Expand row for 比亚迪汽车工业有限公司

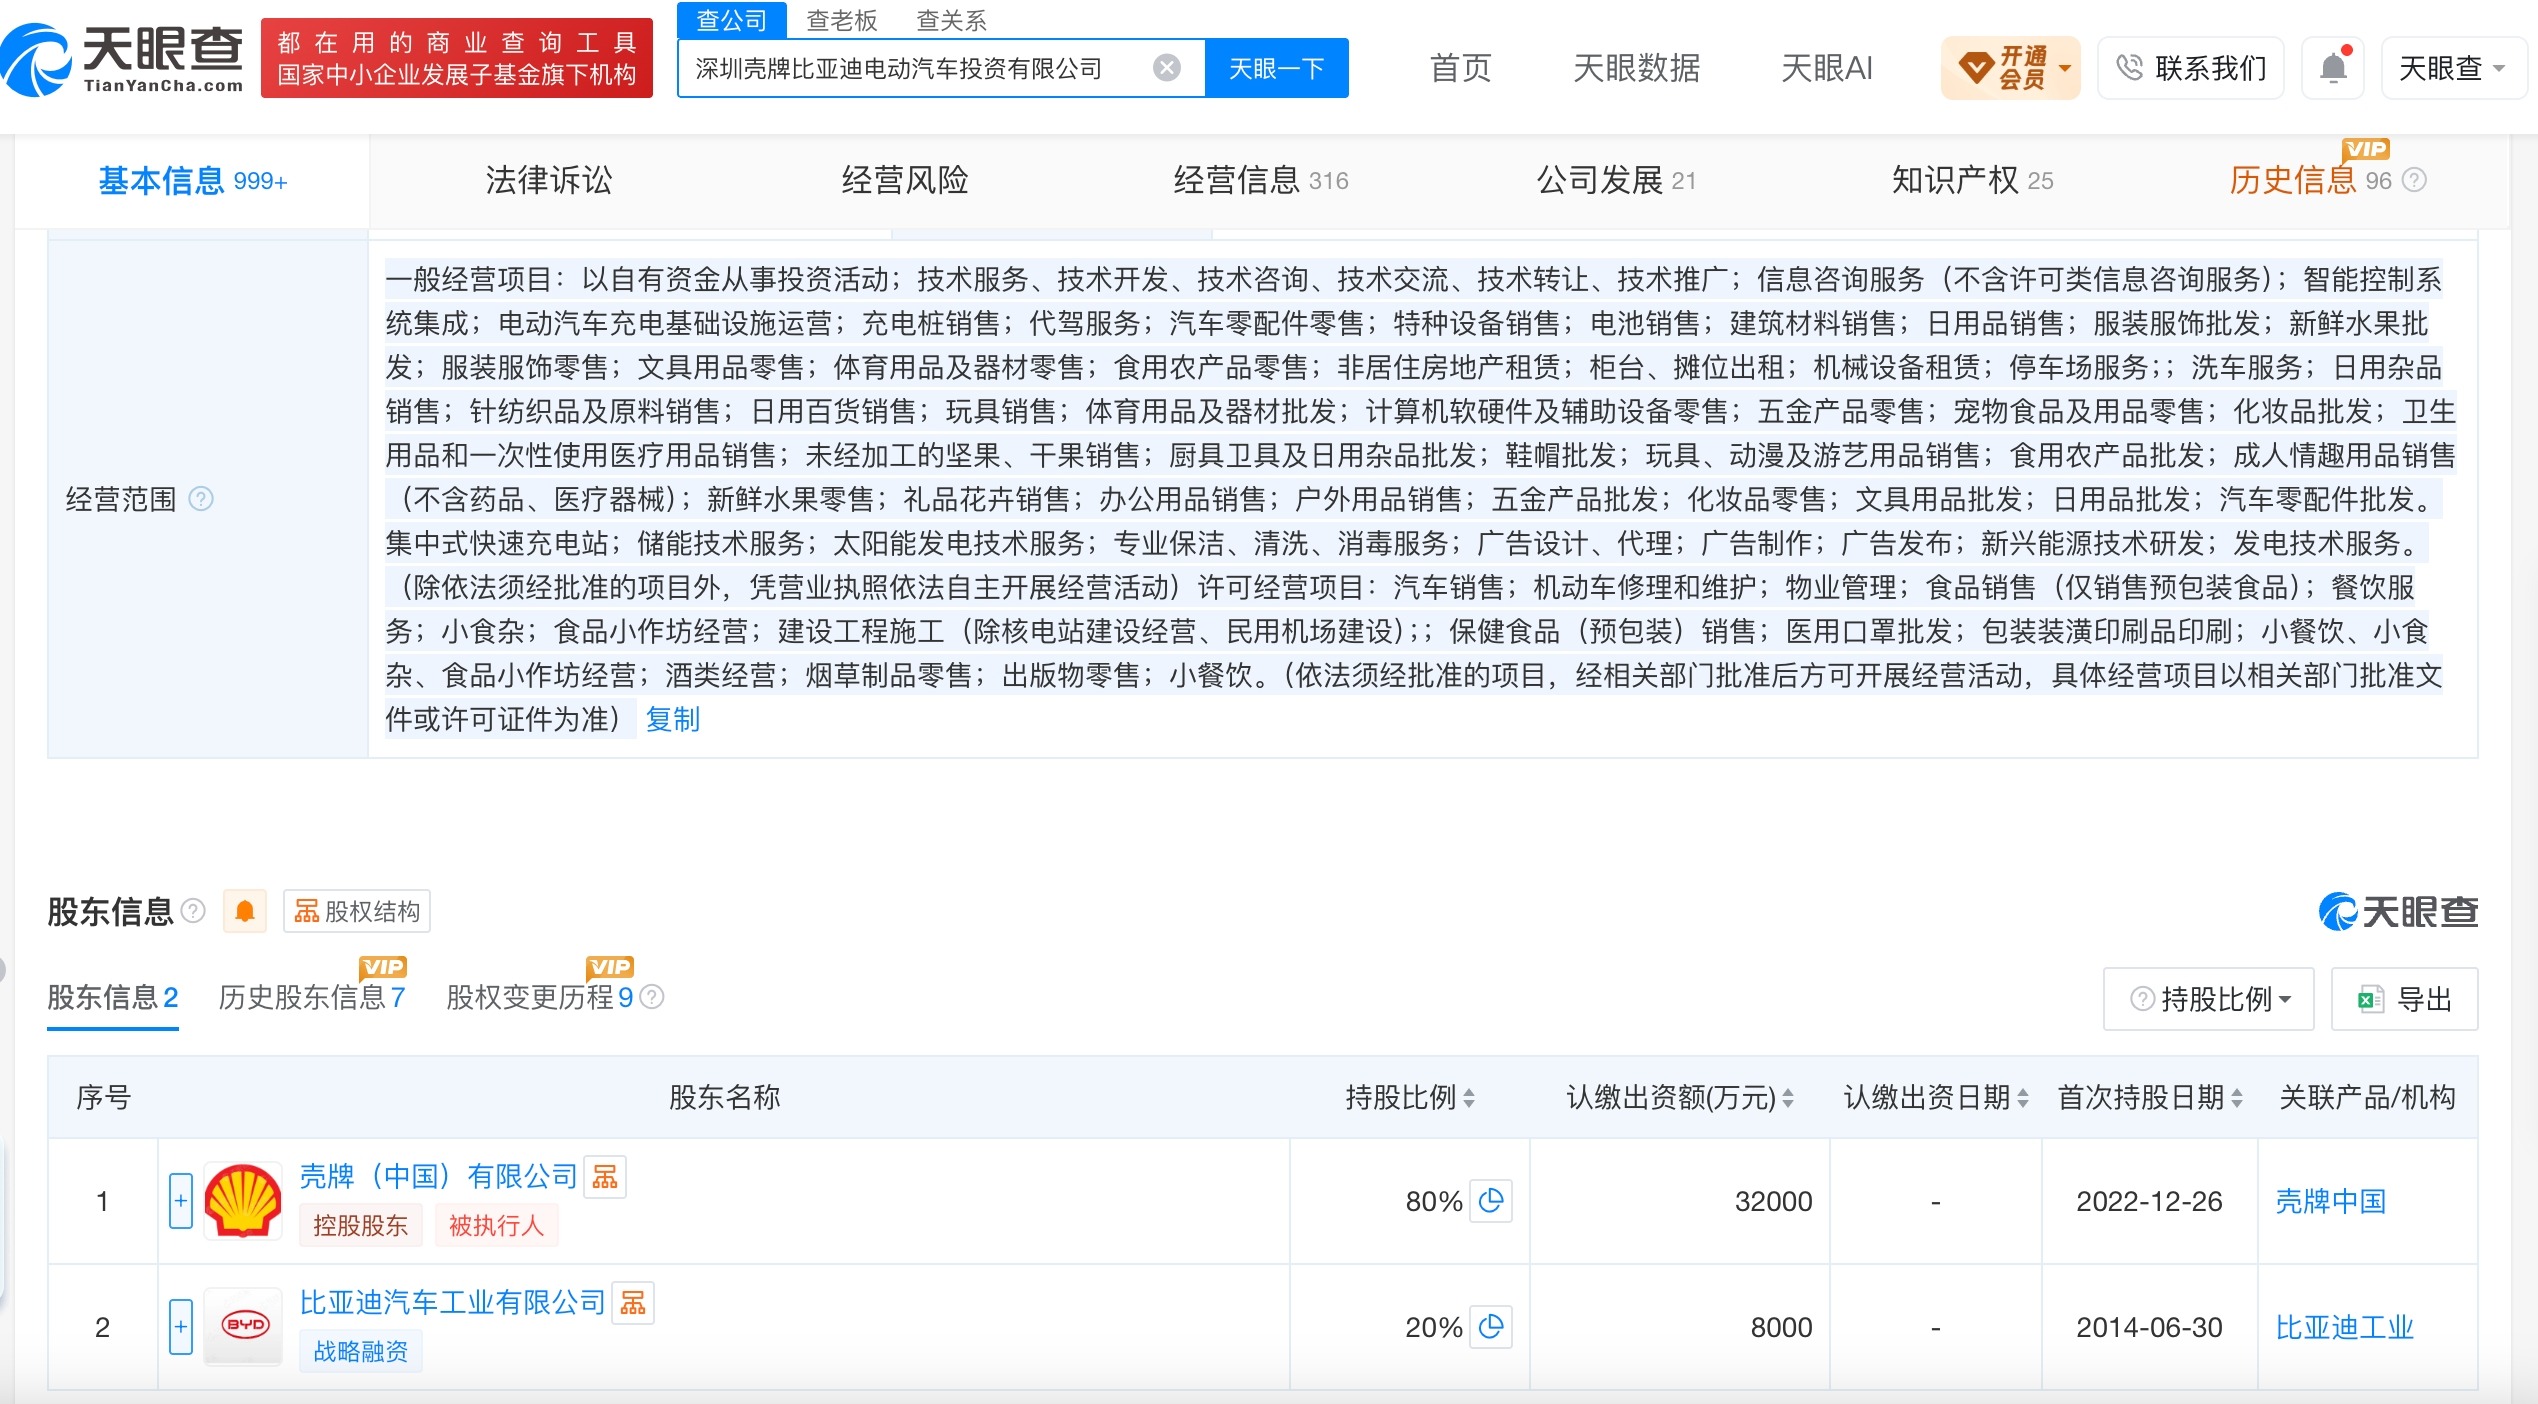181,1327
